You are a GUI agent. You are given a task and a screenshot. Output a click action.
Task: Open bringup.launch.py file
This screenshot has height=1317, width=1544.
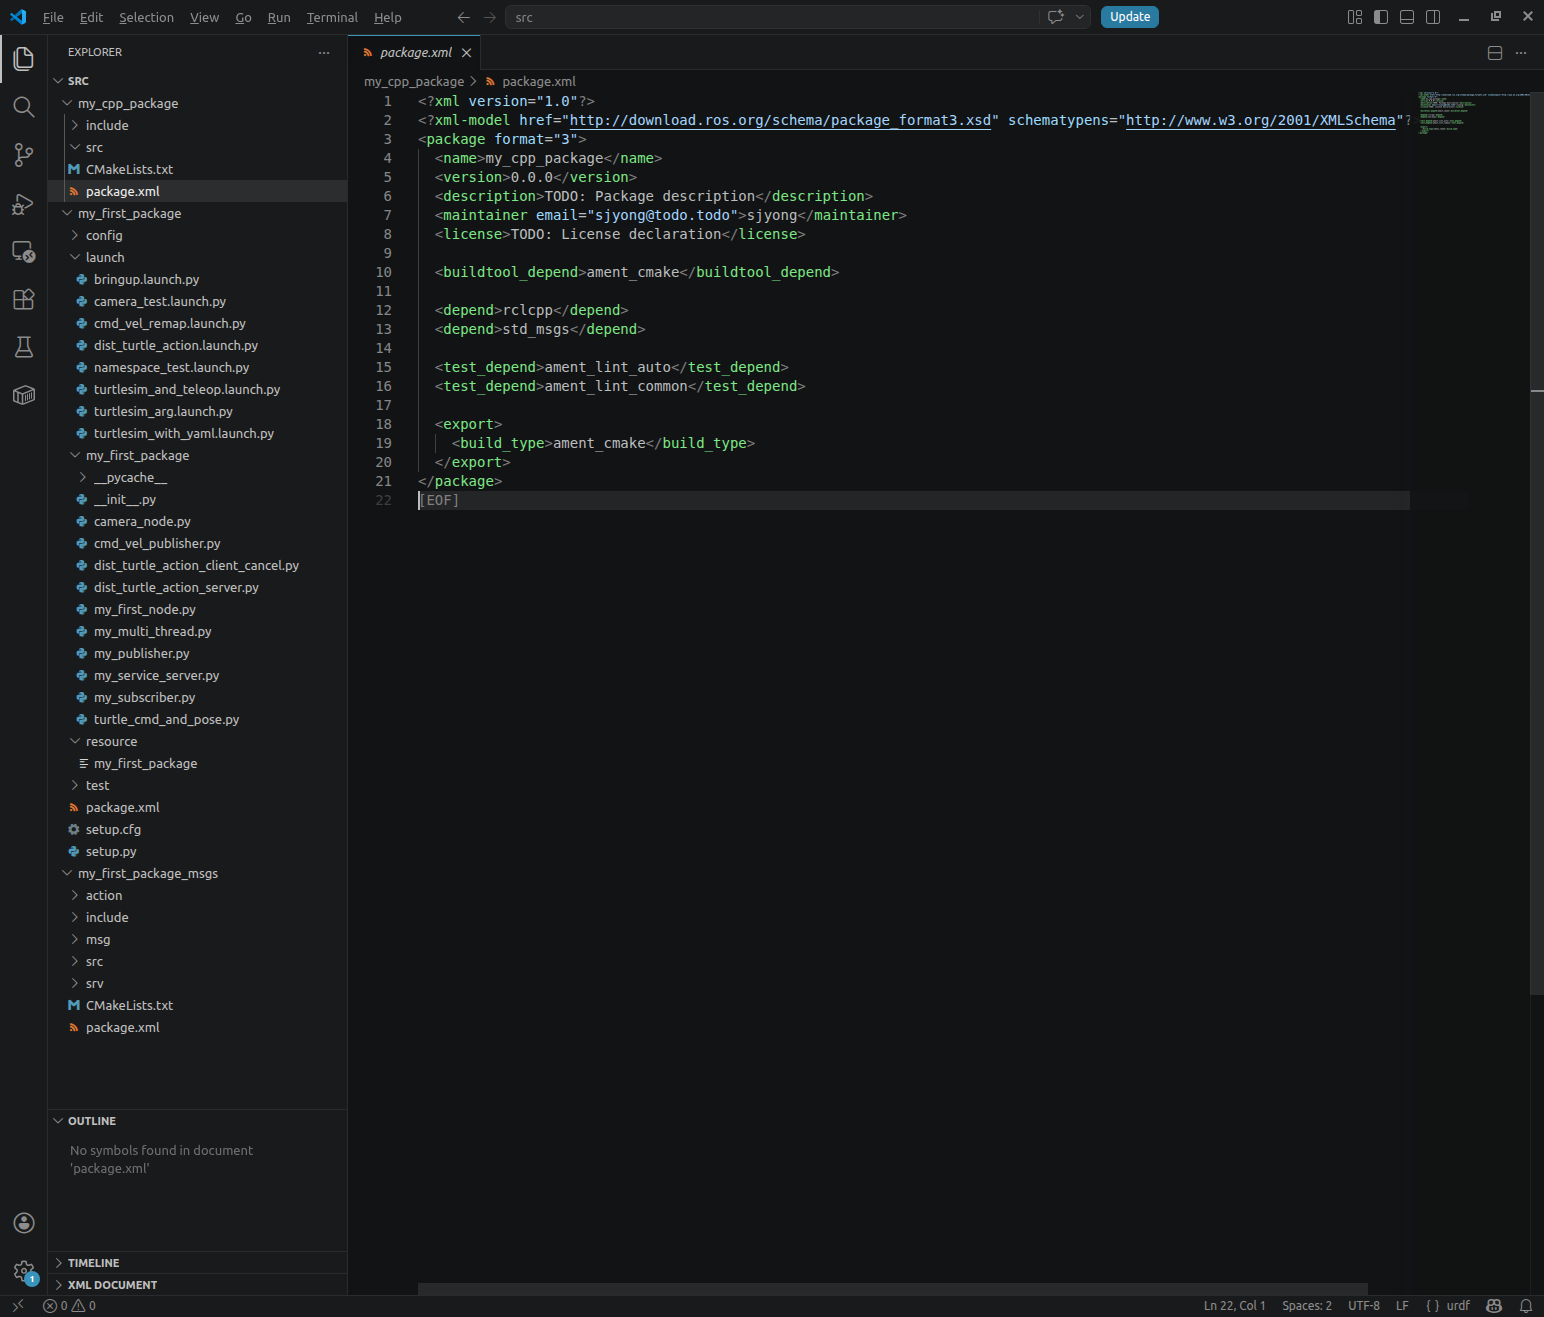click(197, 279)
